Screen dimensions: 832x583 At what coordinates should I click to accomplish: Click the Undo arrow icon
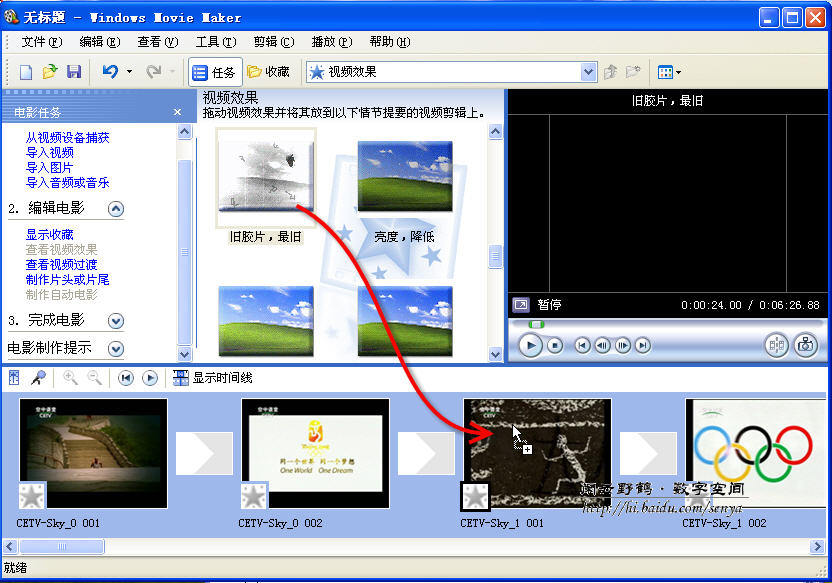click(x=110, y=72)
